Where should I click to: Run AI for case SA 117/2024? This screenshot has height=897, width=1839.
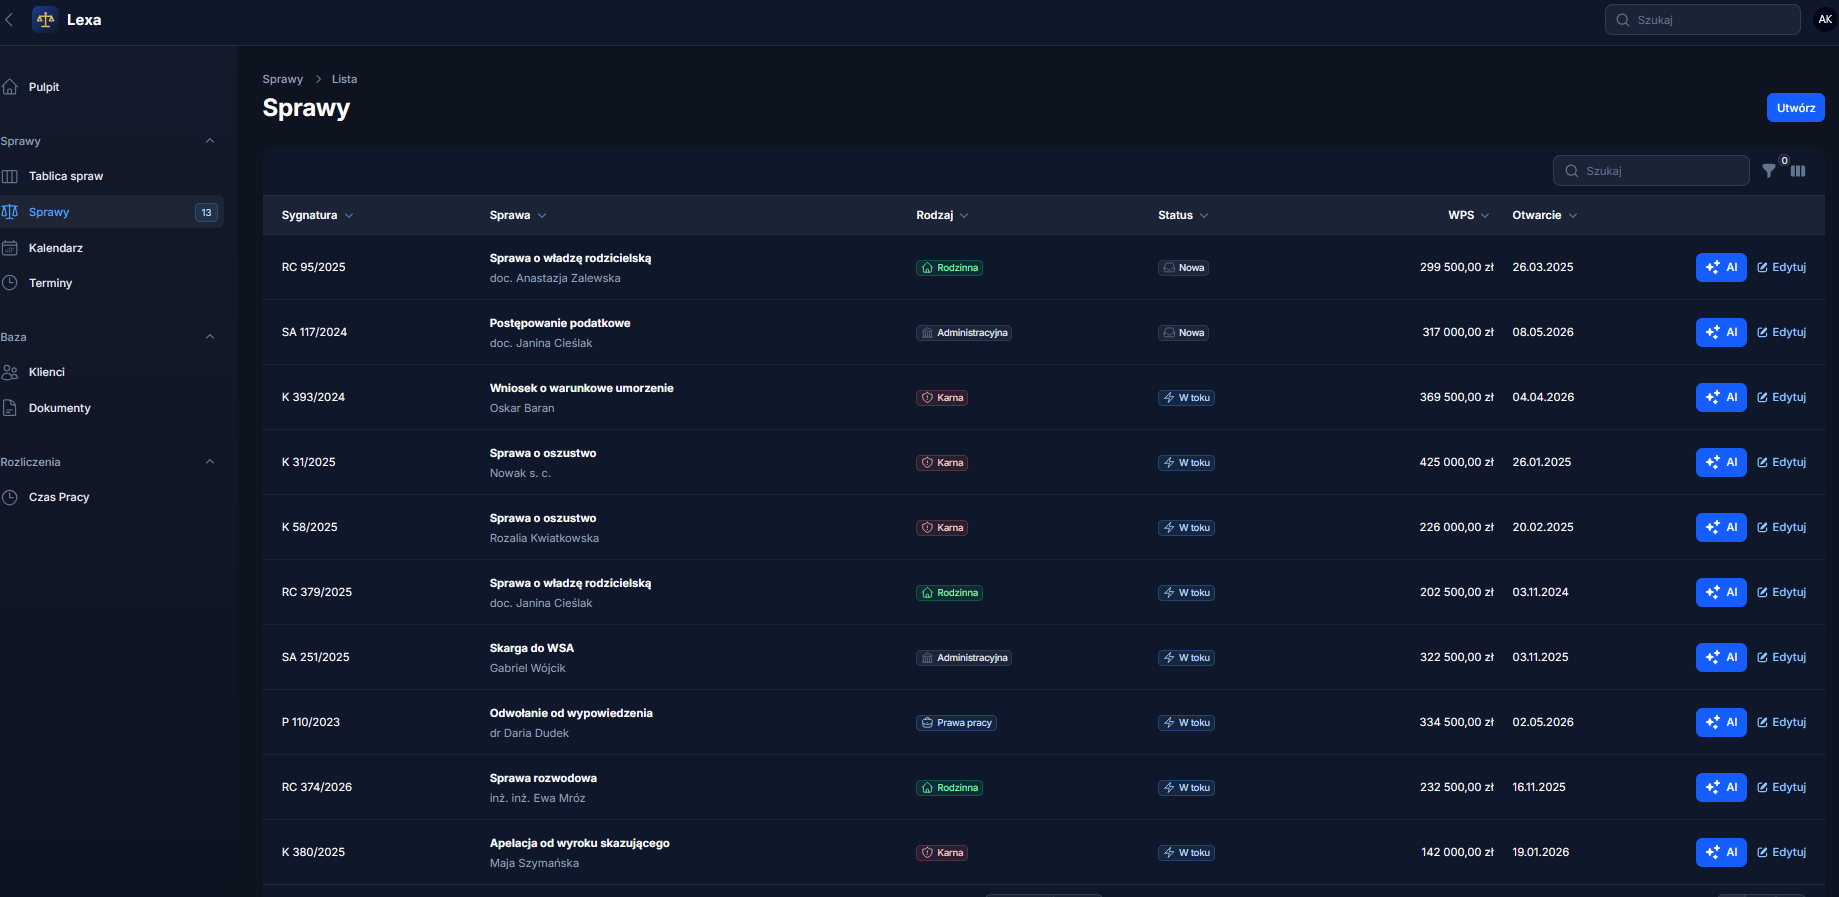point(1721,332)
